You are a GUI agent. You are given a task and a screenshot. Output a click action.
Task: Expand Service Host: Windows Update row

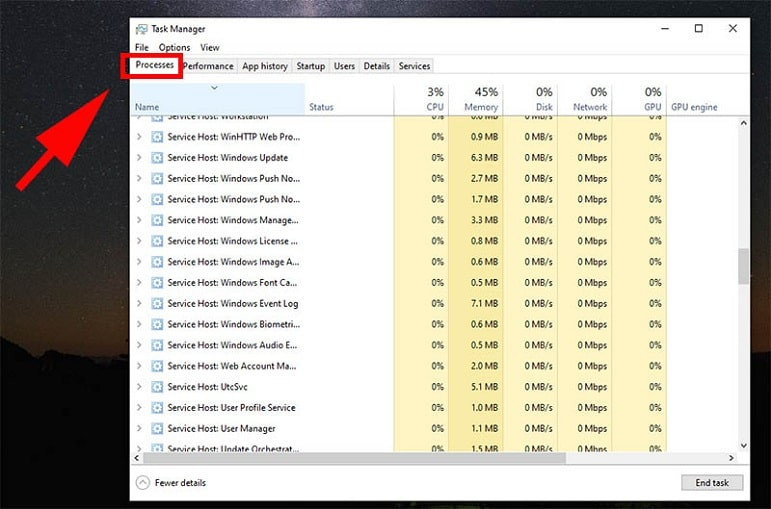[x=139, y=157]
